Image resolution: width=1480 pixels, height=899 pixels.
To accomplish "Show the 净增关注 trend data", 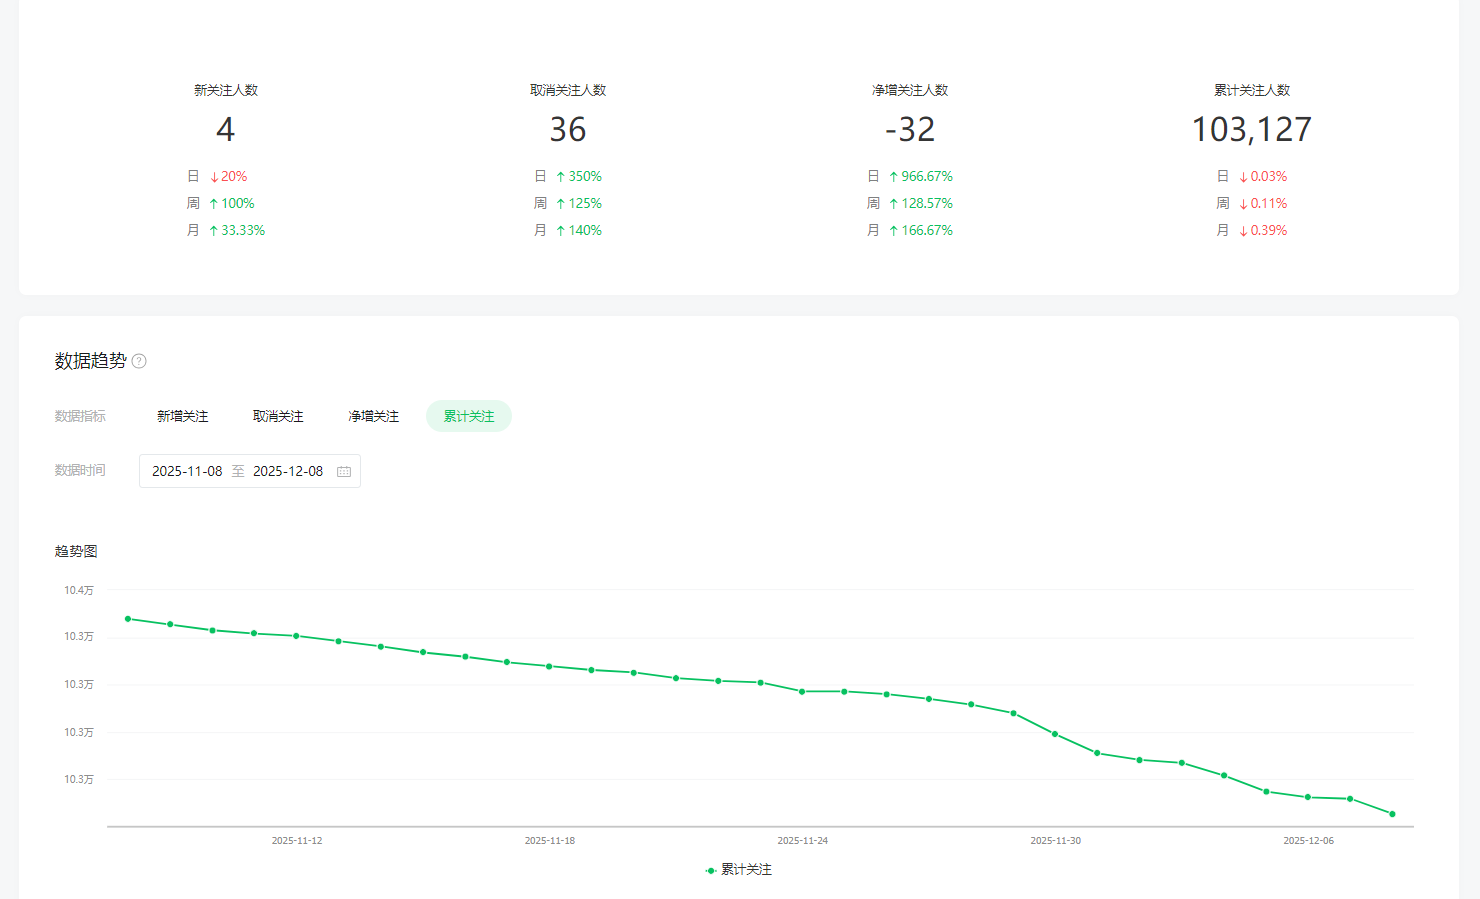I will [x=373, y=416].
